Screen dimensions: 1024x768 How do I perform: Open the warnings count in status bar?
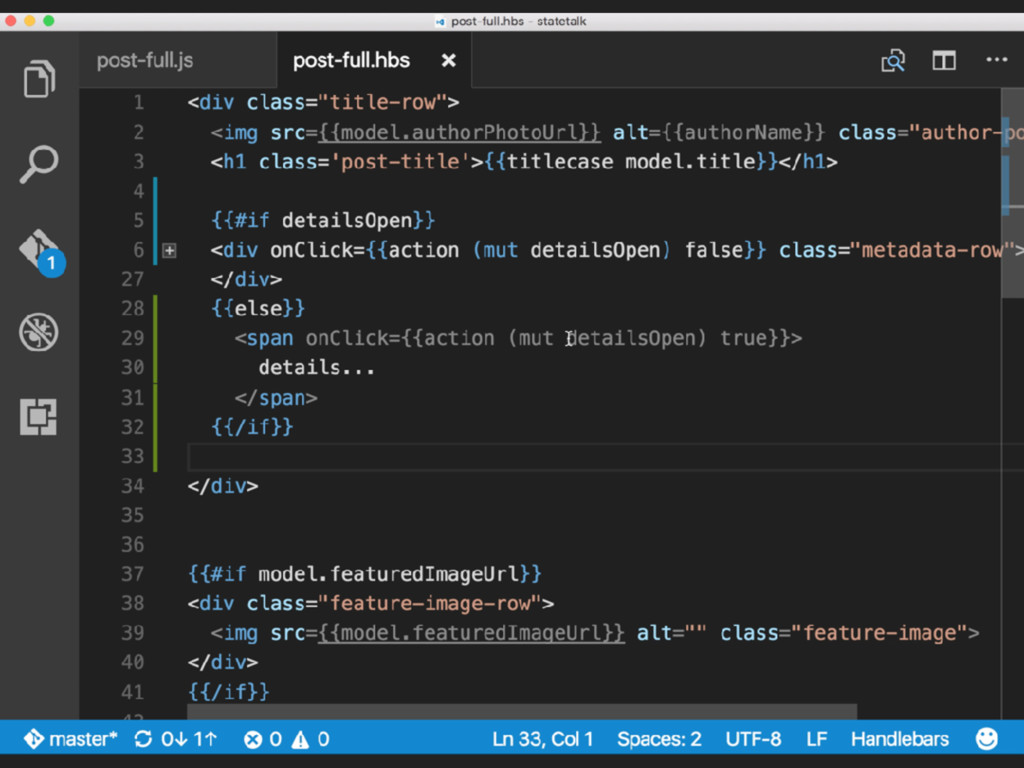pos(310,739)
